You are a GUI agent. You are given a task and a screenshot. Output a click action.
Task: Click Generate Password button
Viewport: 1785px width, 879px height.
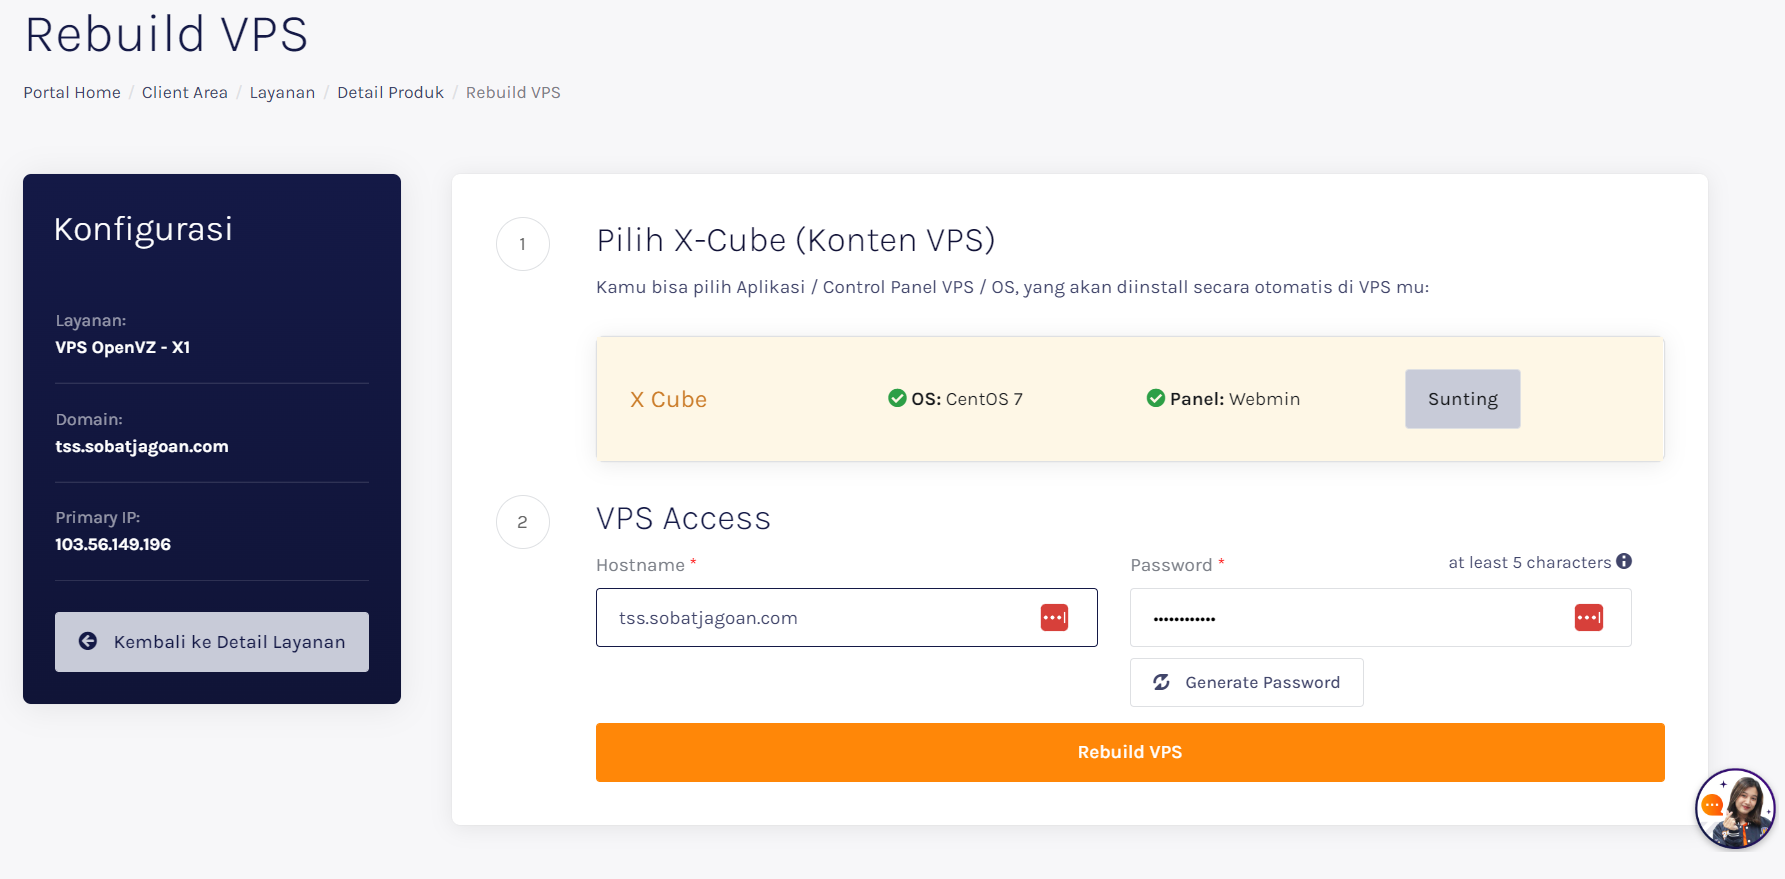point(1246,682)
